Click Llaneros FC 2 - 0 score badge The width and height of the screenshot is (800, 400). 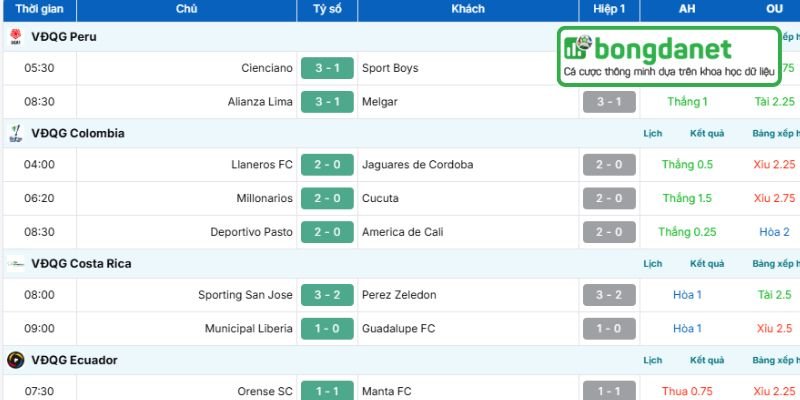coord(327,165)
